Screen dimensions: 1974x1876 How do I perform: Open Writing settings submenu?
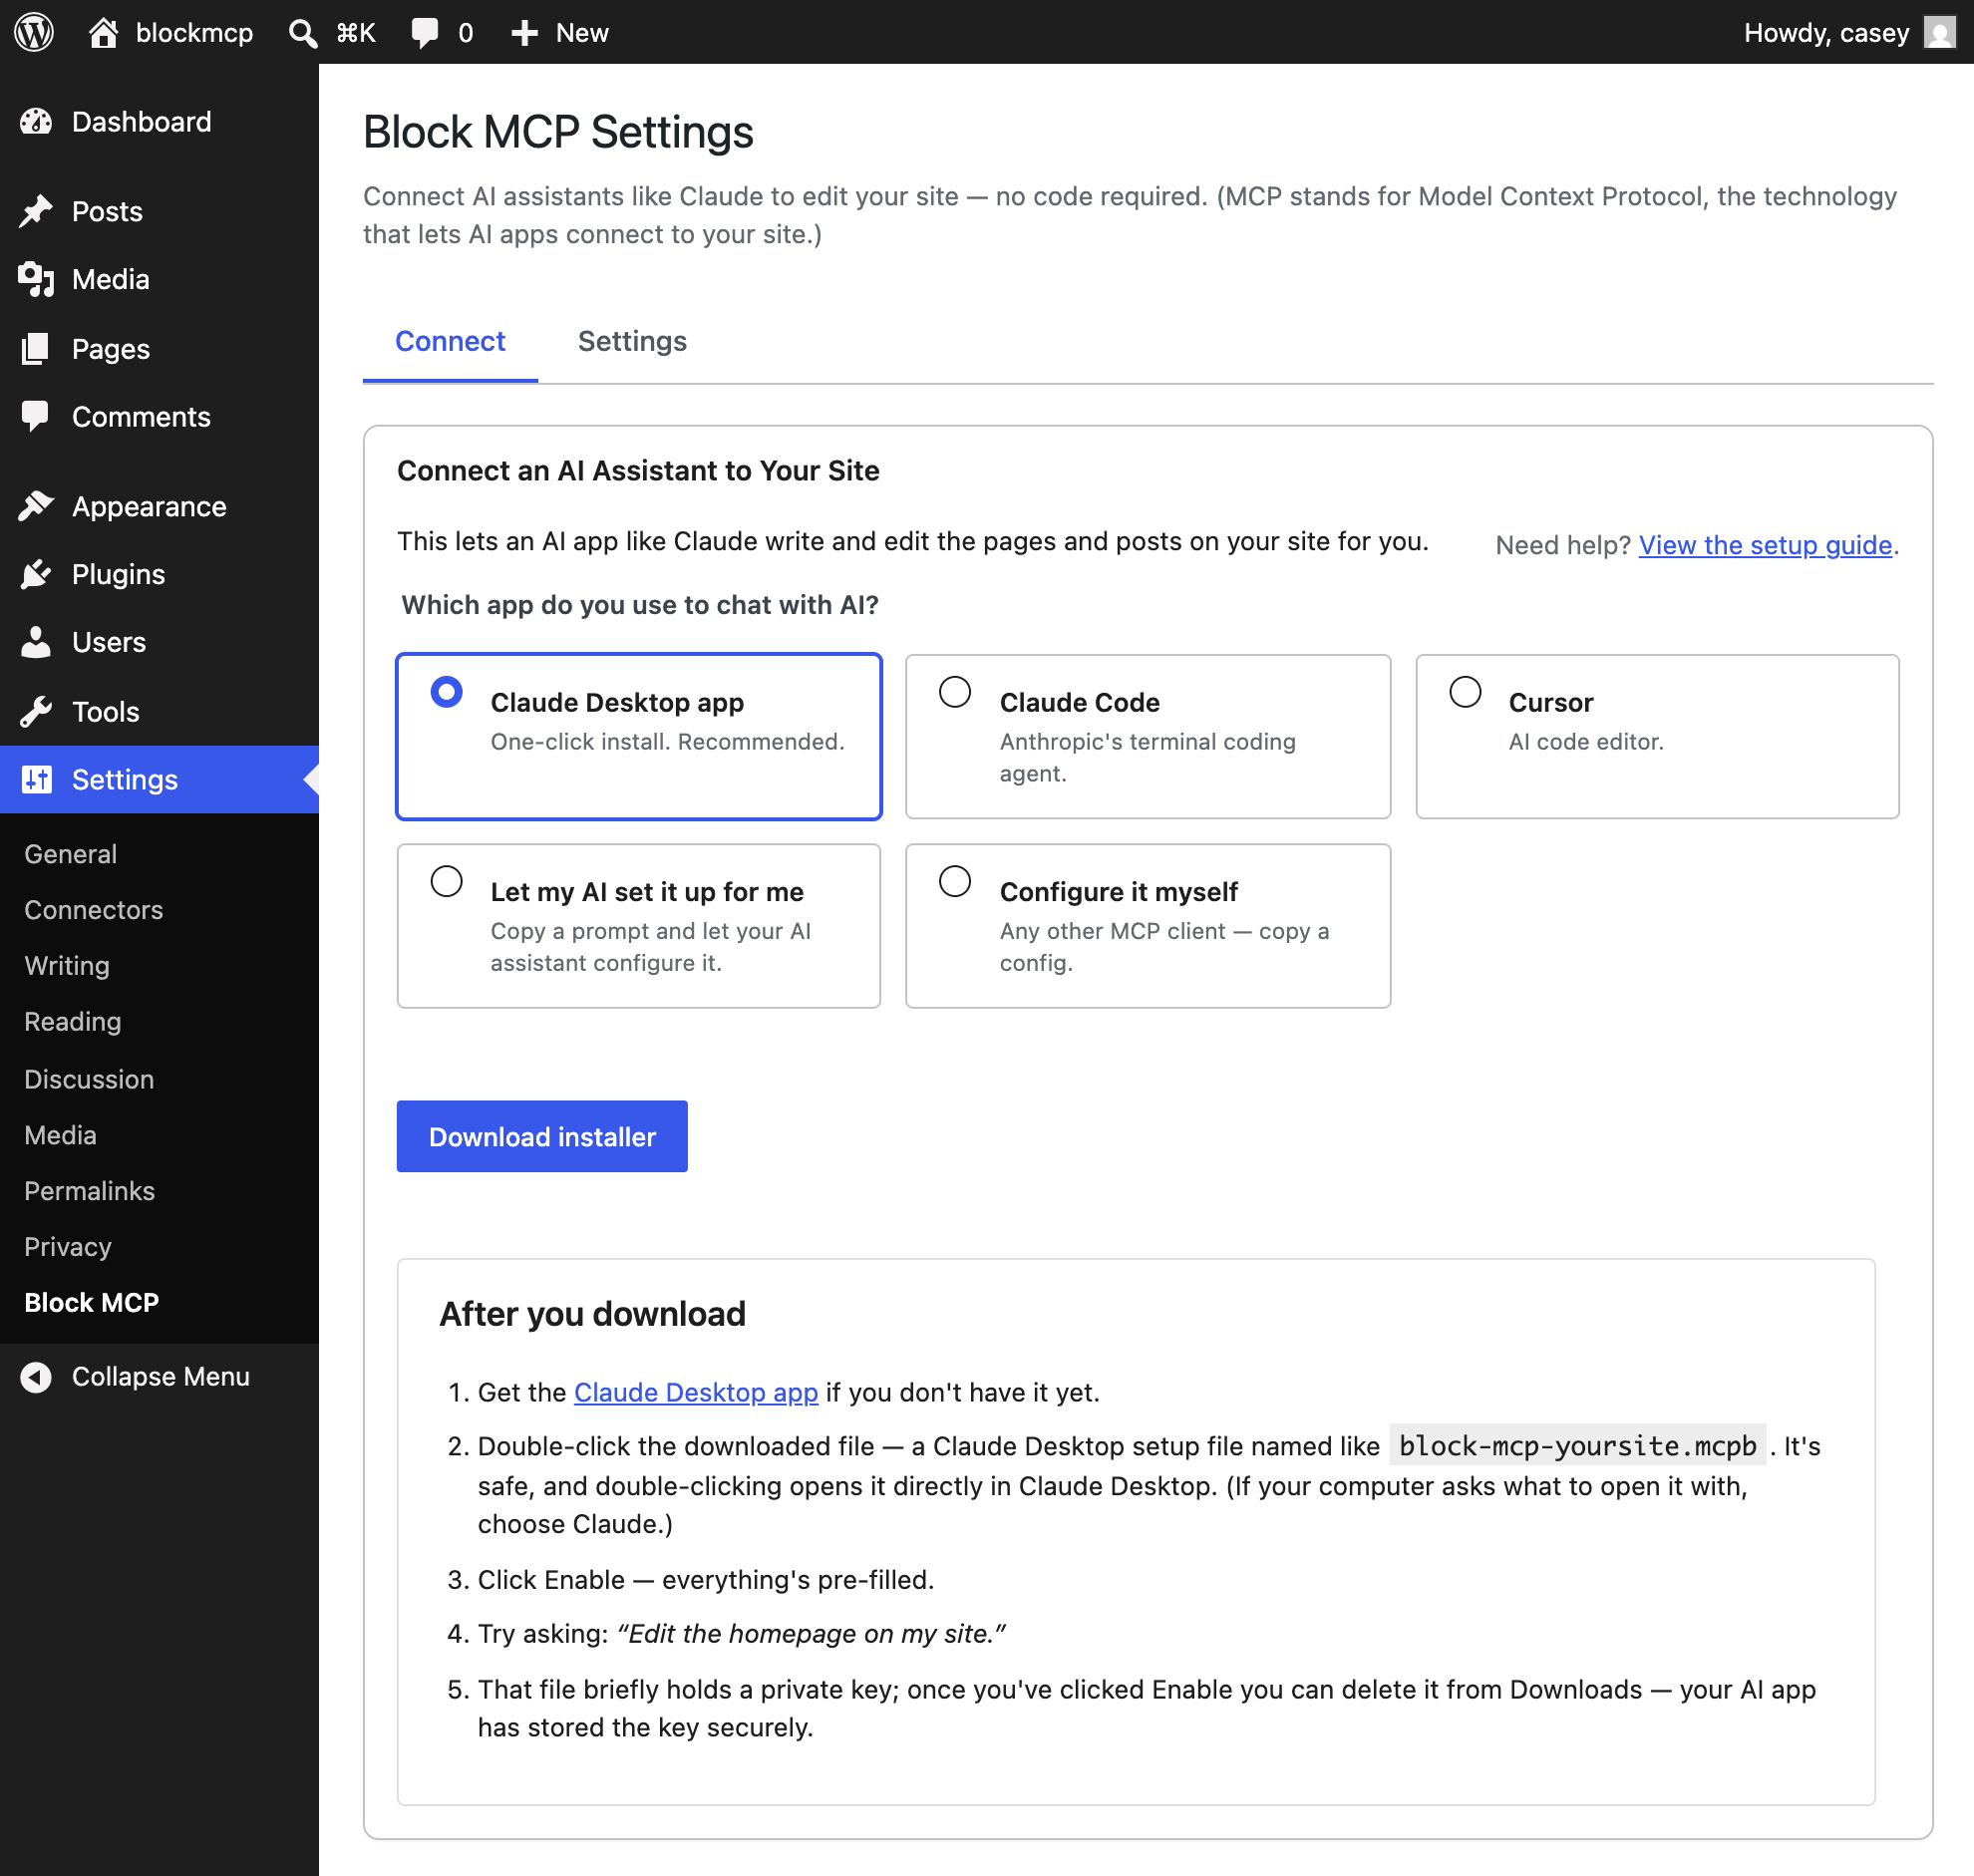coord(67,966)
